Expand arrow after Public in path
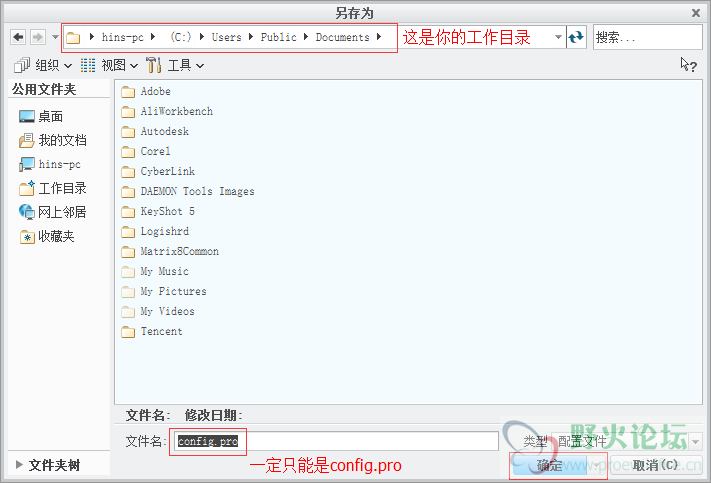The image size is (711, 483). pos(306,37)
